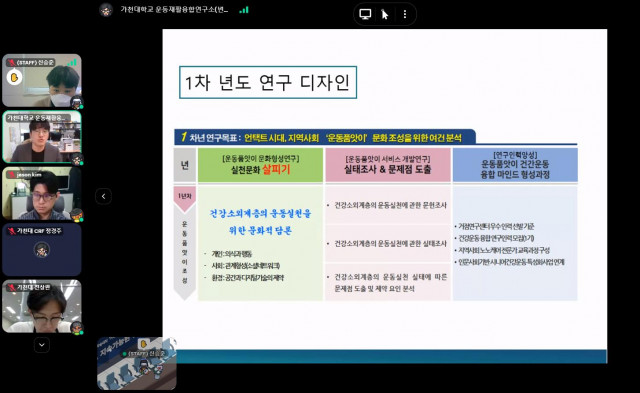Click the muted mic icon on jason kim tile
The height and width of the screenshot is (393, 640).
point(11,175)
